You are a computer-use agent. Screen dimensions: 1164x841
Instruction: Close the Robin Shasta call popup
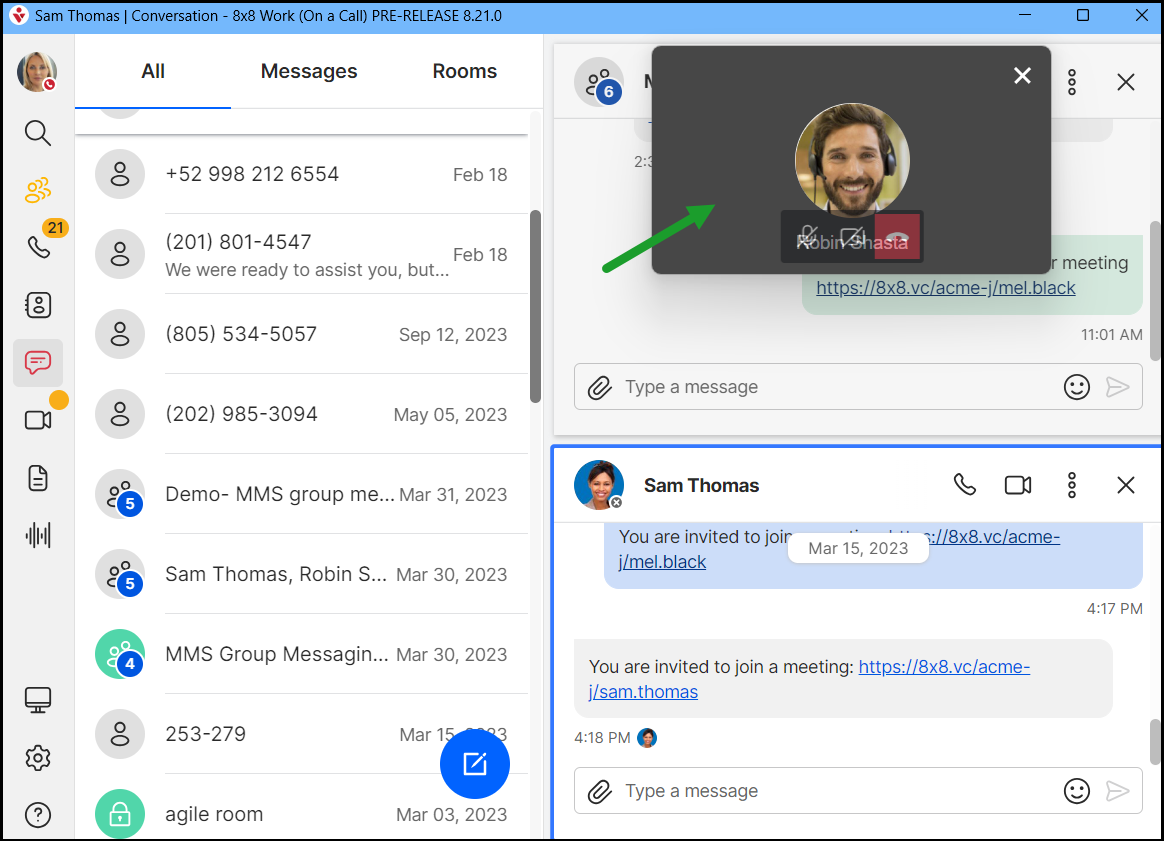[x=1022, y=76]
